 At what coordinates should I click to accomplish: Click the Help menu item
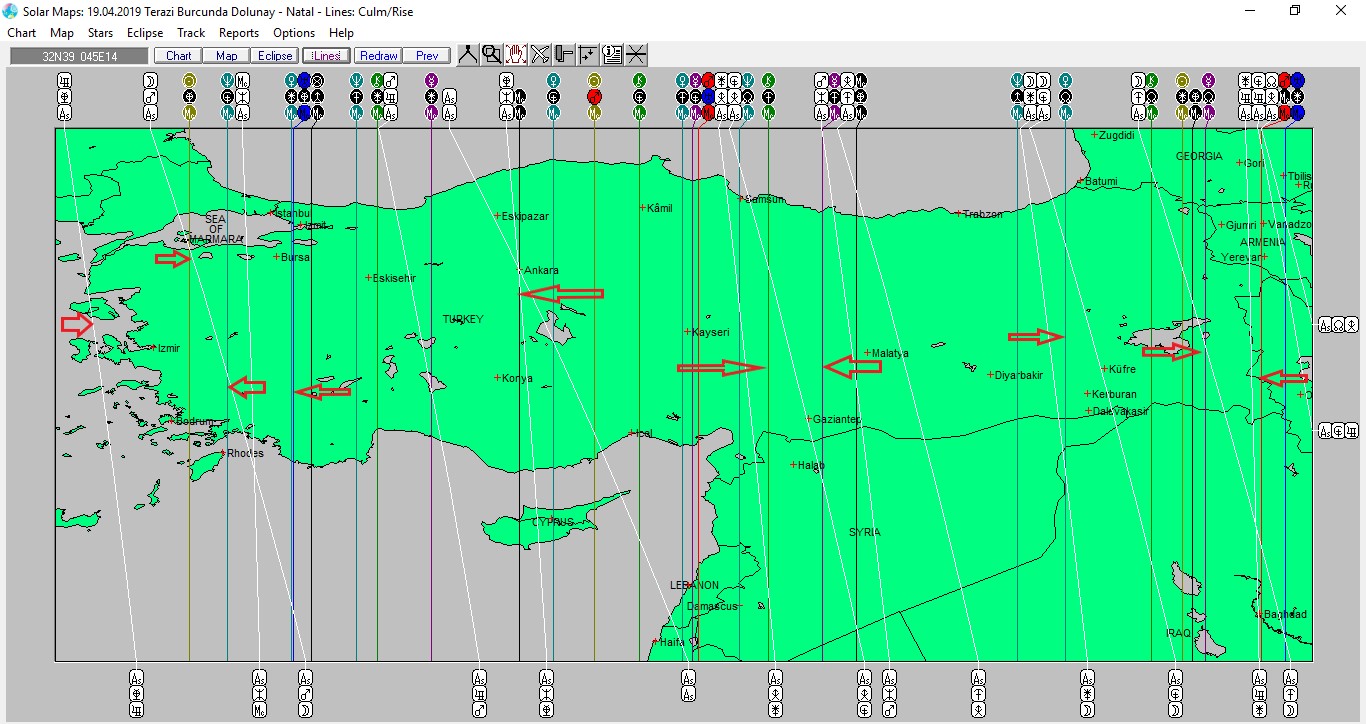[341, 33]
